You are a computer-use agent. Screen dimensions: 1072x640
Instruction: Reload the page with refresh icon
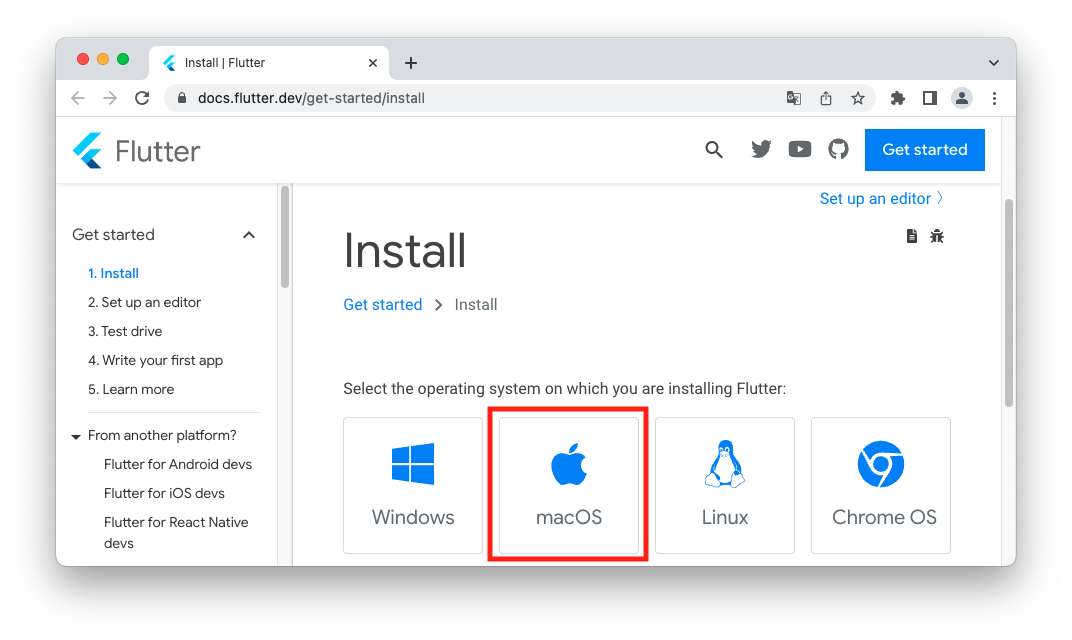[142, 98]
